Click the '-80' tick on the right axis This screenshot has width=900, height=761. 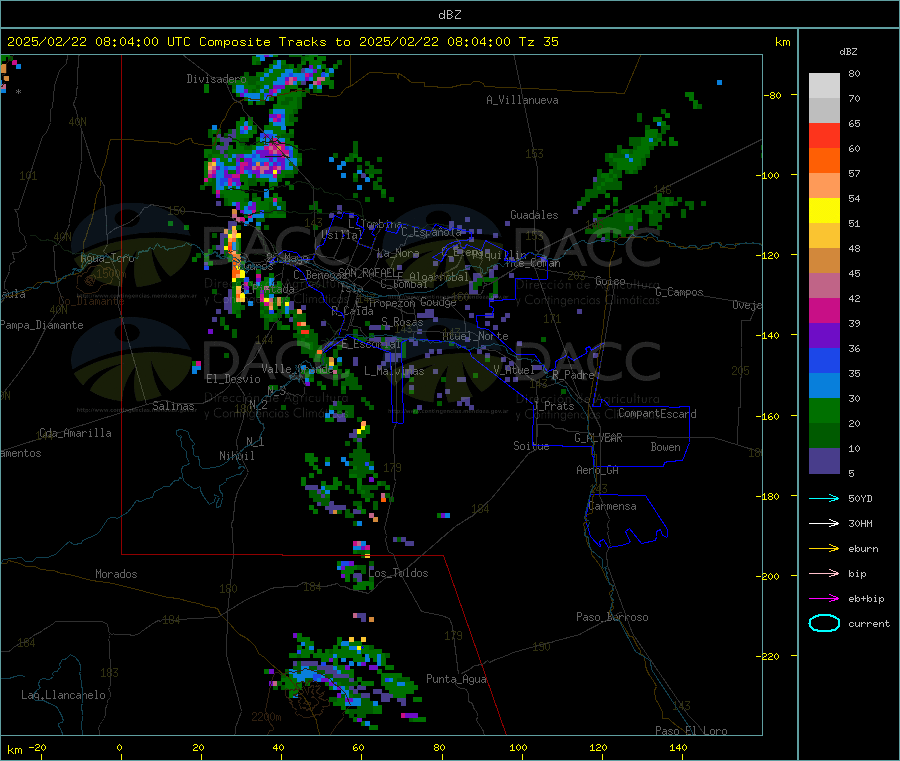click(x=771, y=95)
